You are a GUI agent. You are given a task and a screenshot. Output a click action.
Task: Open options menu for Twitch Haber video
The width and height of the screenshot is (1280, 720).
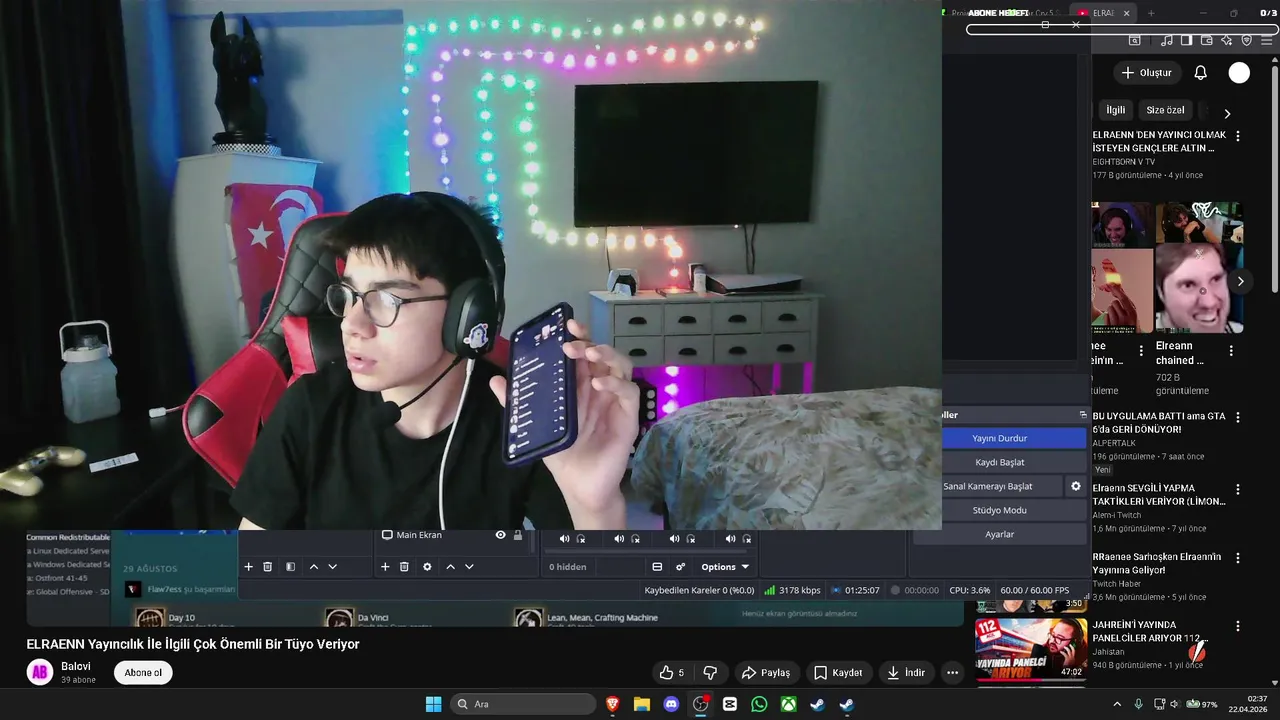coord(1238,558)
